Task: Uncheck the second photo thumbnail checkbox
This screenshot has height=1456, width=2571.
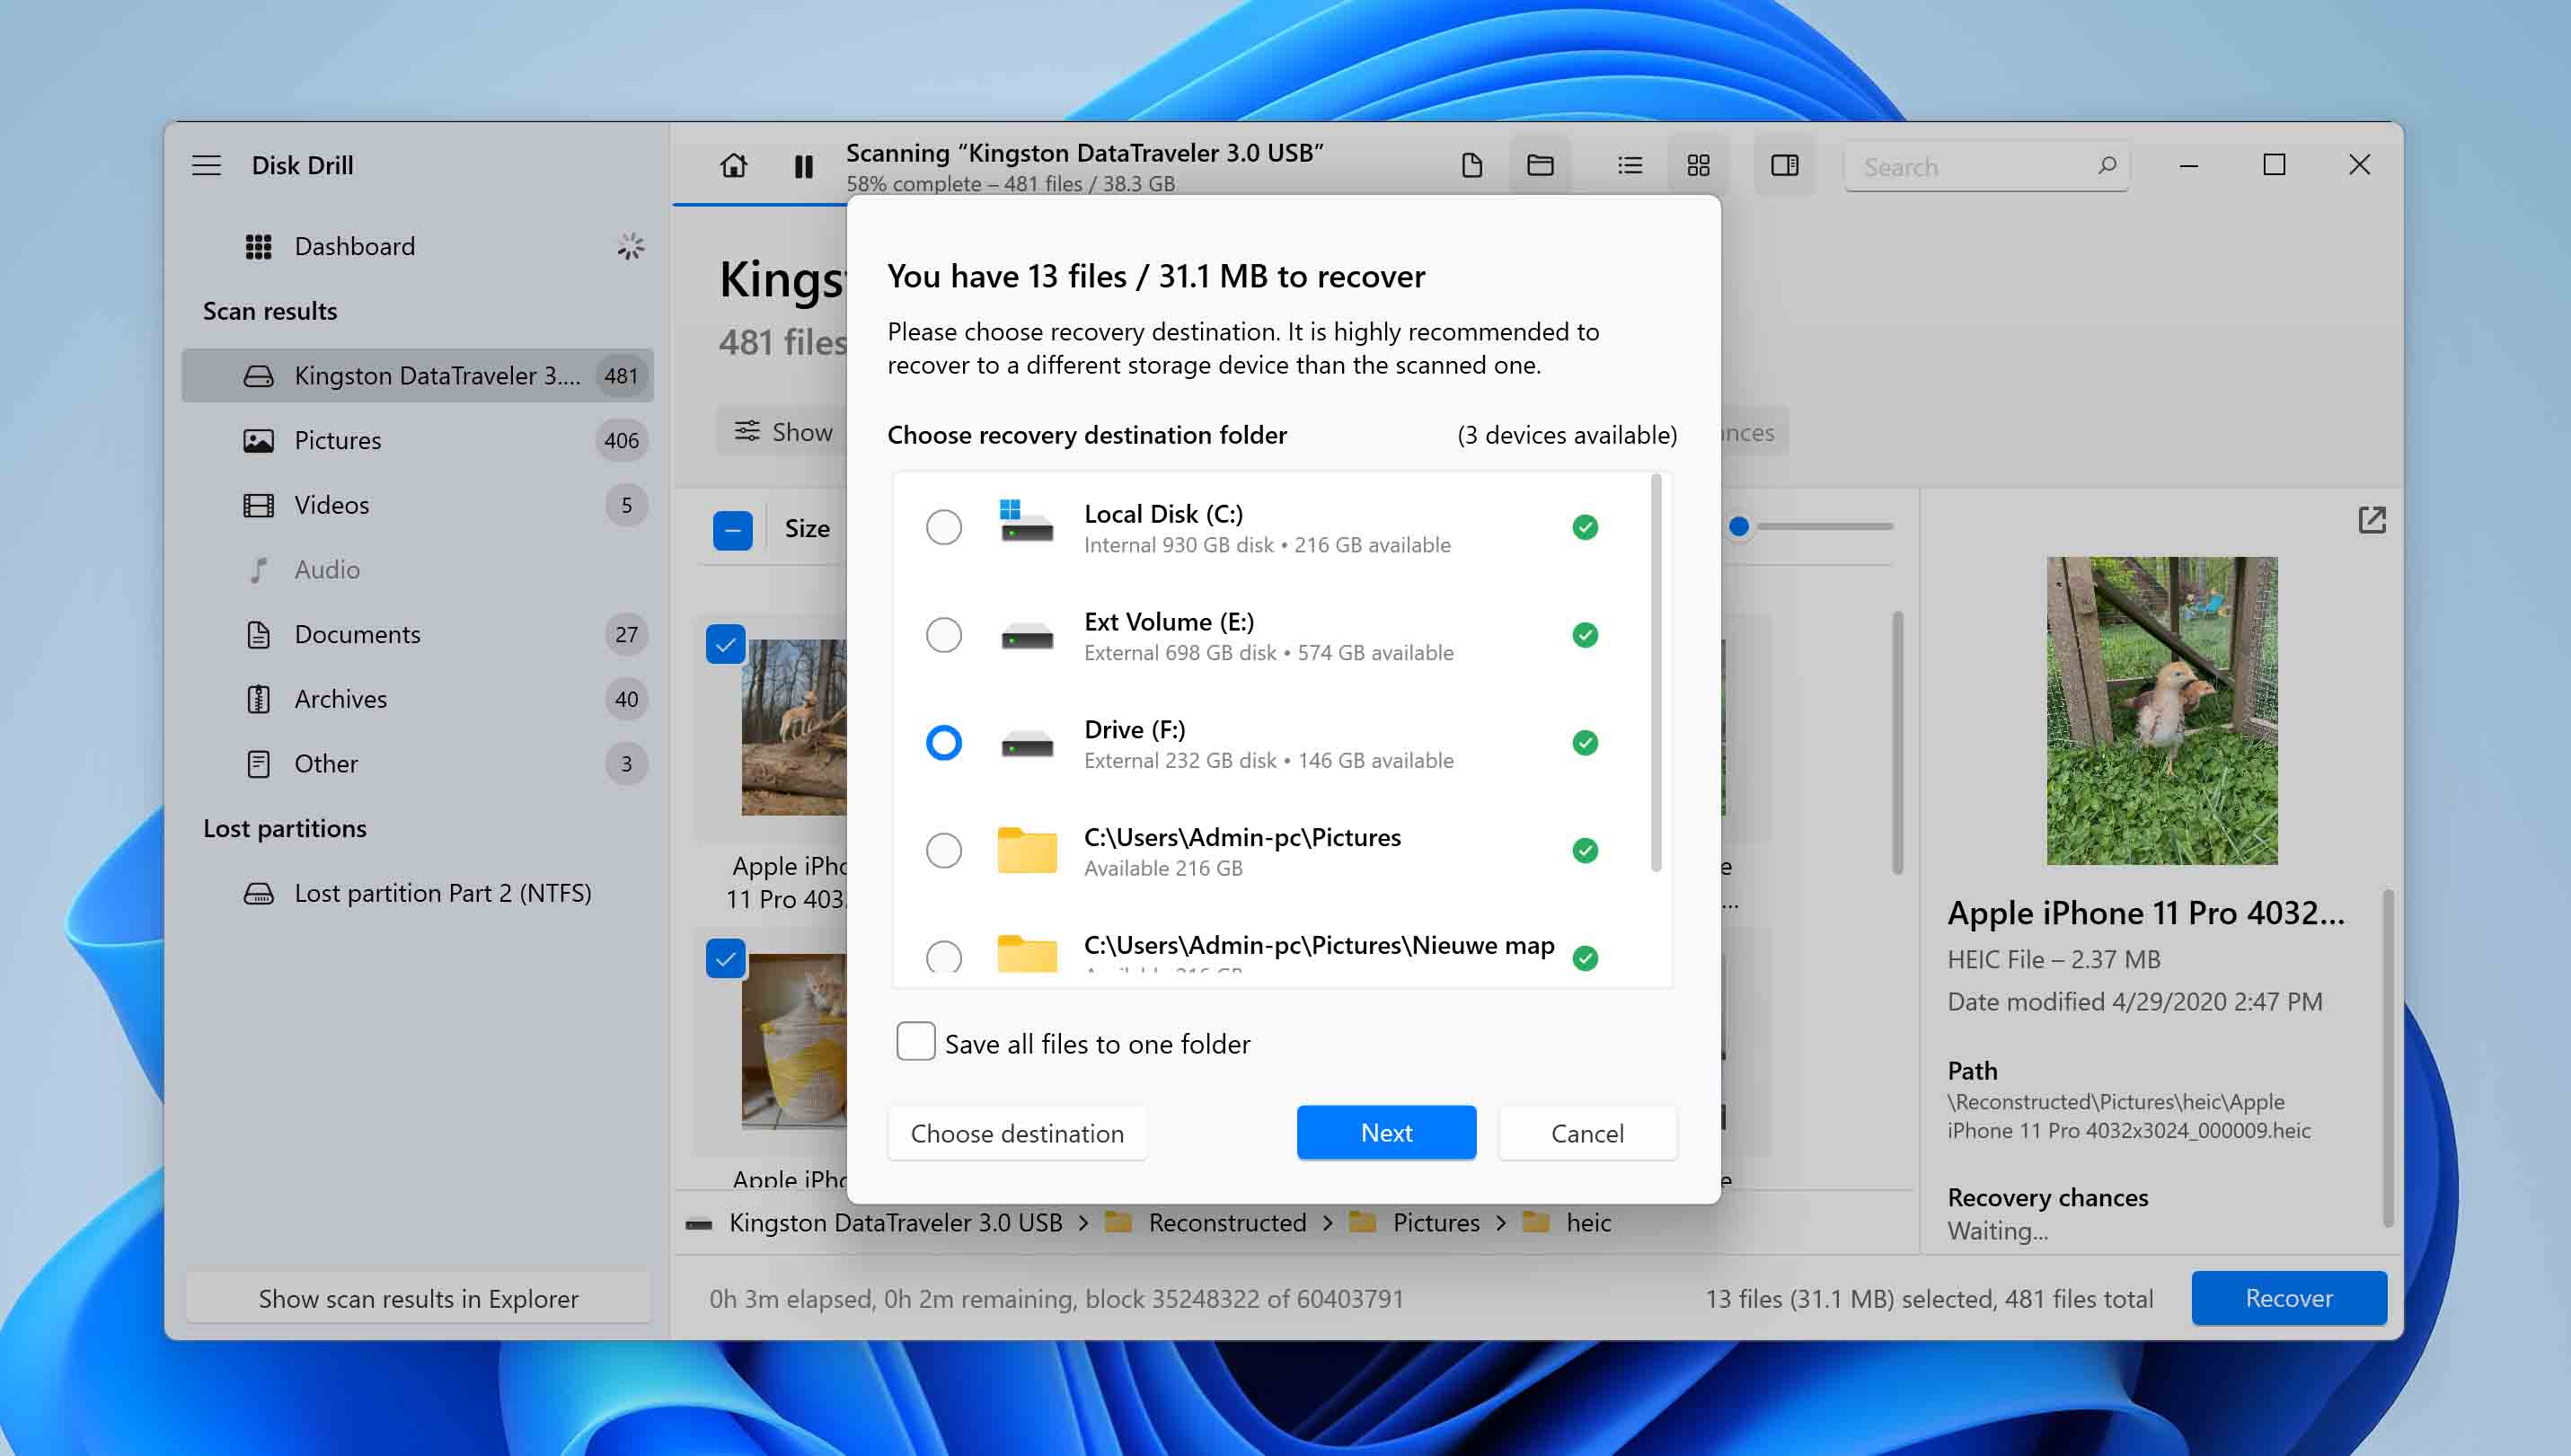Action: click(x=725, y=959)
